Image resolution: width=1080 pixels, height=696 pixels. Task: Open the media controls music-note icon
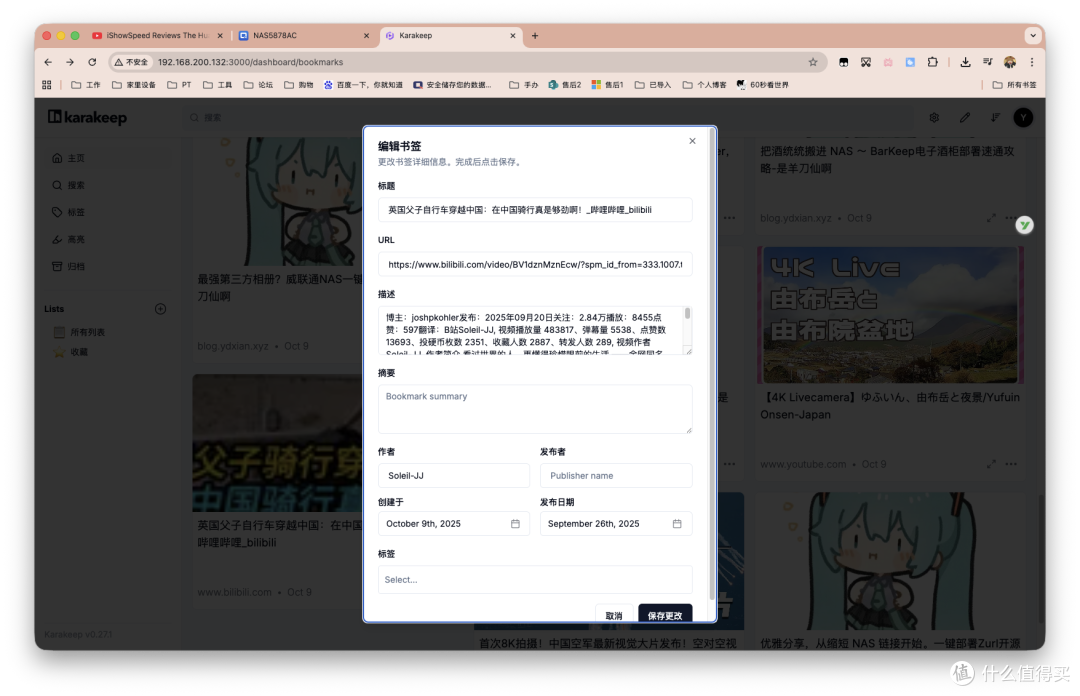click(x=988, y=62)
